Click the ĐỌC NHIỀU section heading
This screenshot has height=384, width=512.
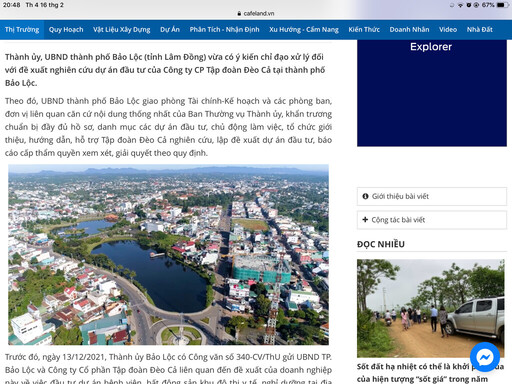click(x=381, y=244)
